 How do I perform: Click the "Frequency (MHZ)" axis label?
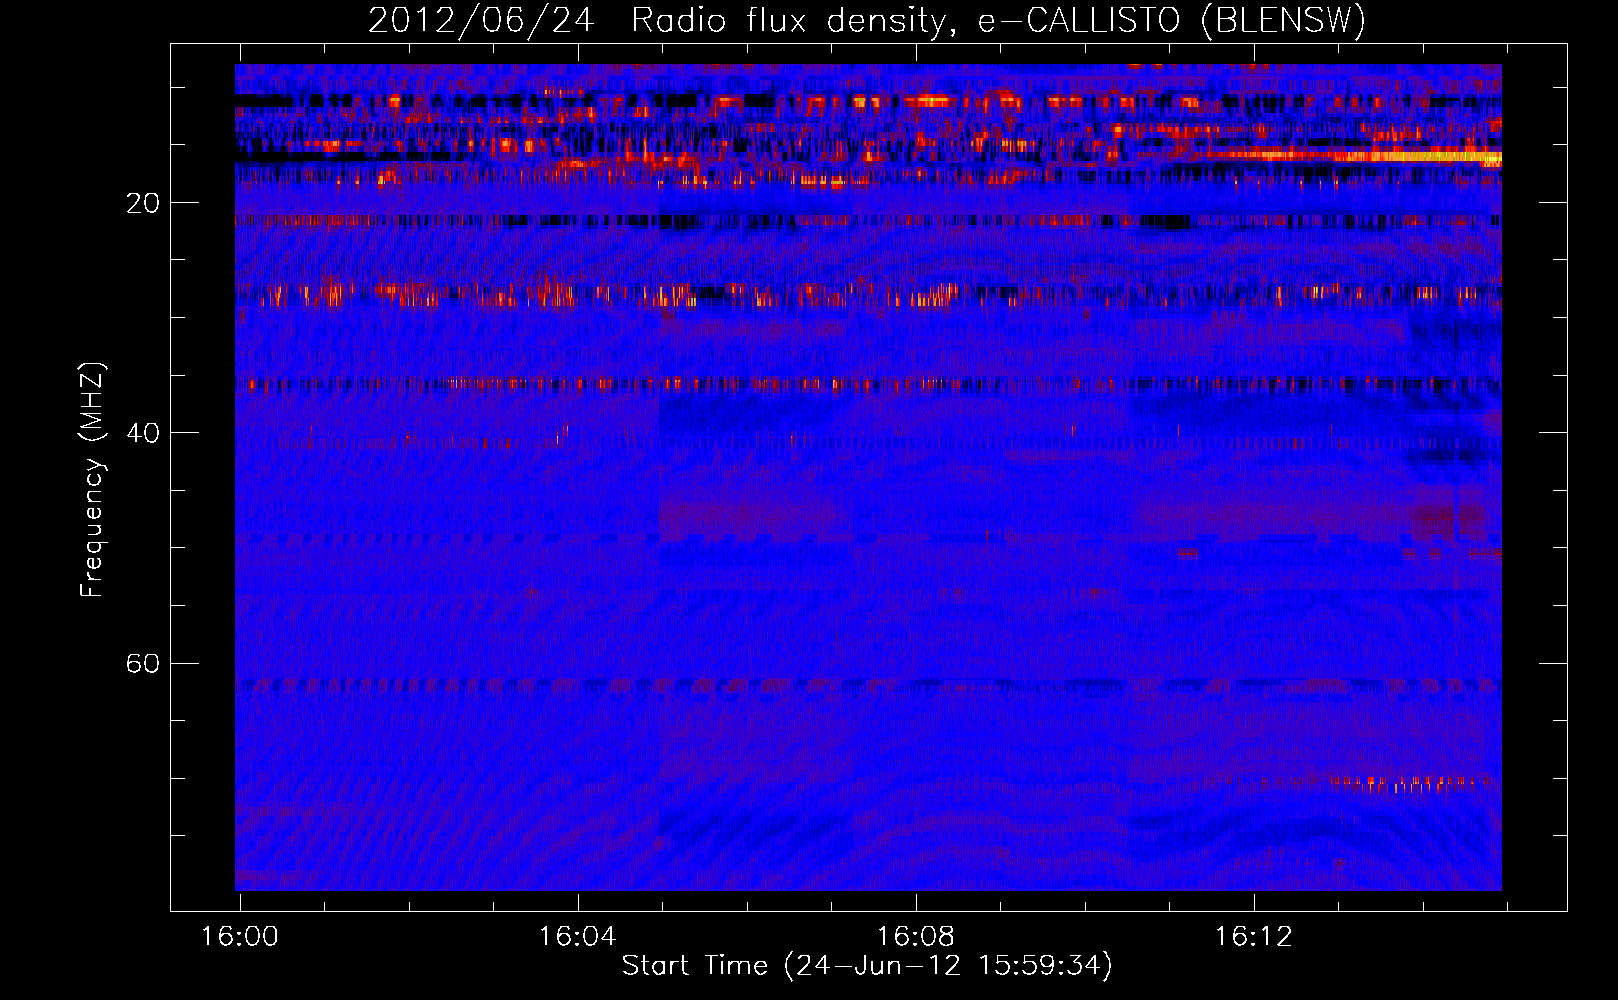point(92,480)
